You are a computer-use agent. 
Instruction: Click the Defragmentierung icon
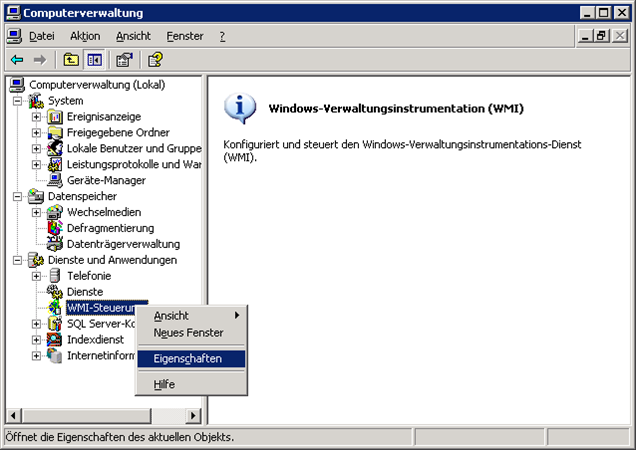(55, 228)
